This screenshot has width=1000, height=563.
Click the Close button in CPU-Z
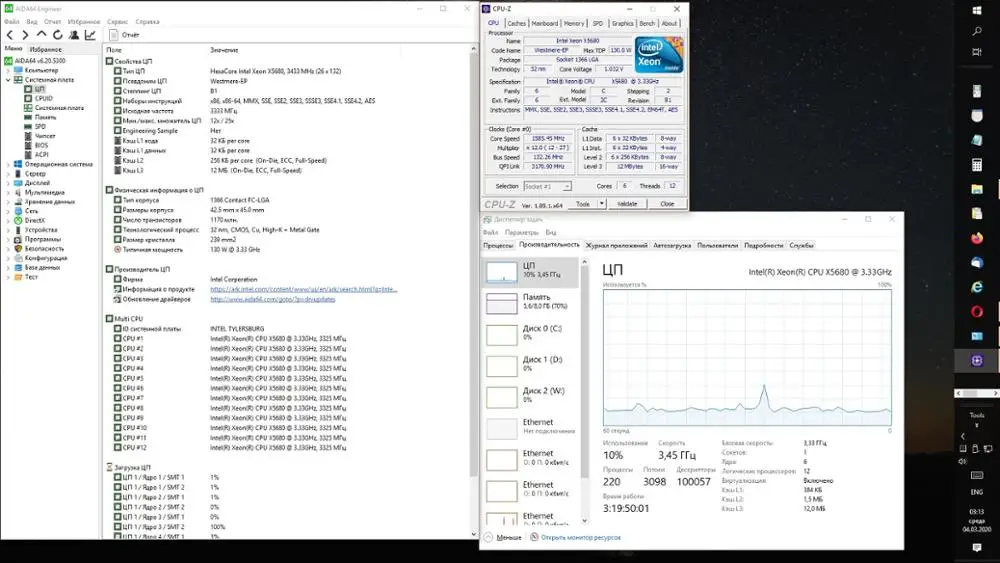point(667,204)
